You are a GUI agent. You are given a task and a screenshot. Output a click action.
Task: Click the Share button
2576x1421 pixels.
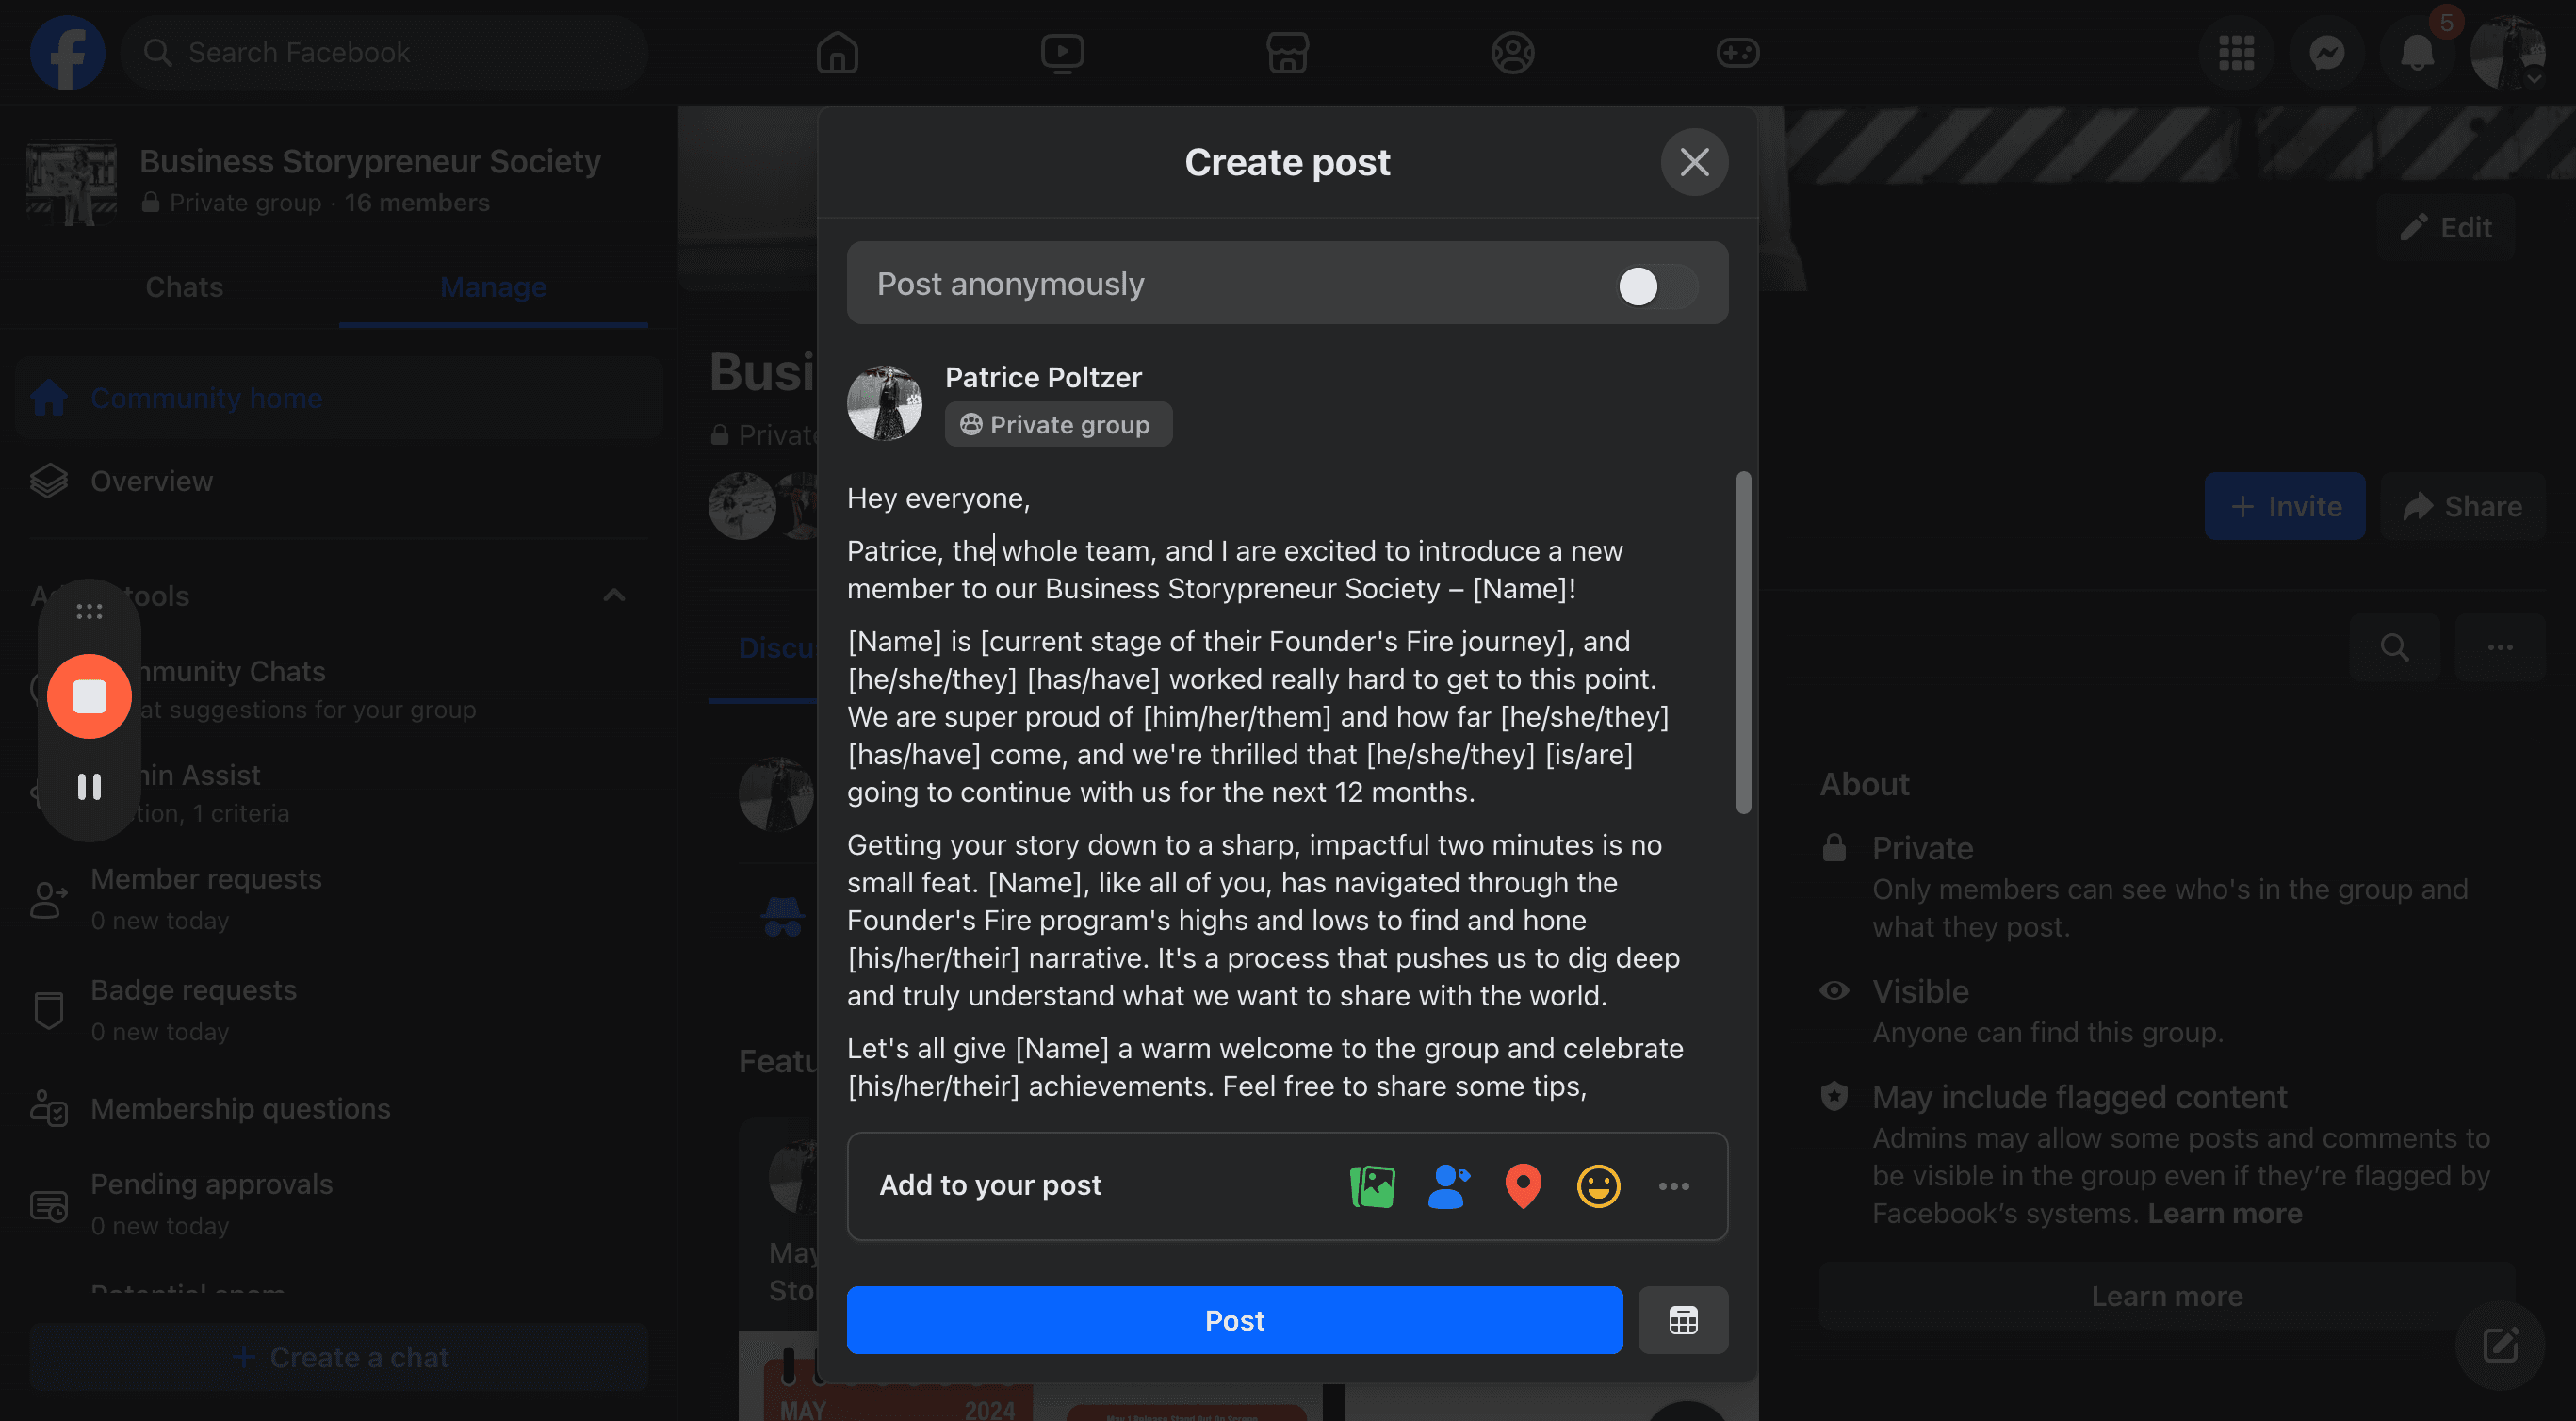point(2462,506)
